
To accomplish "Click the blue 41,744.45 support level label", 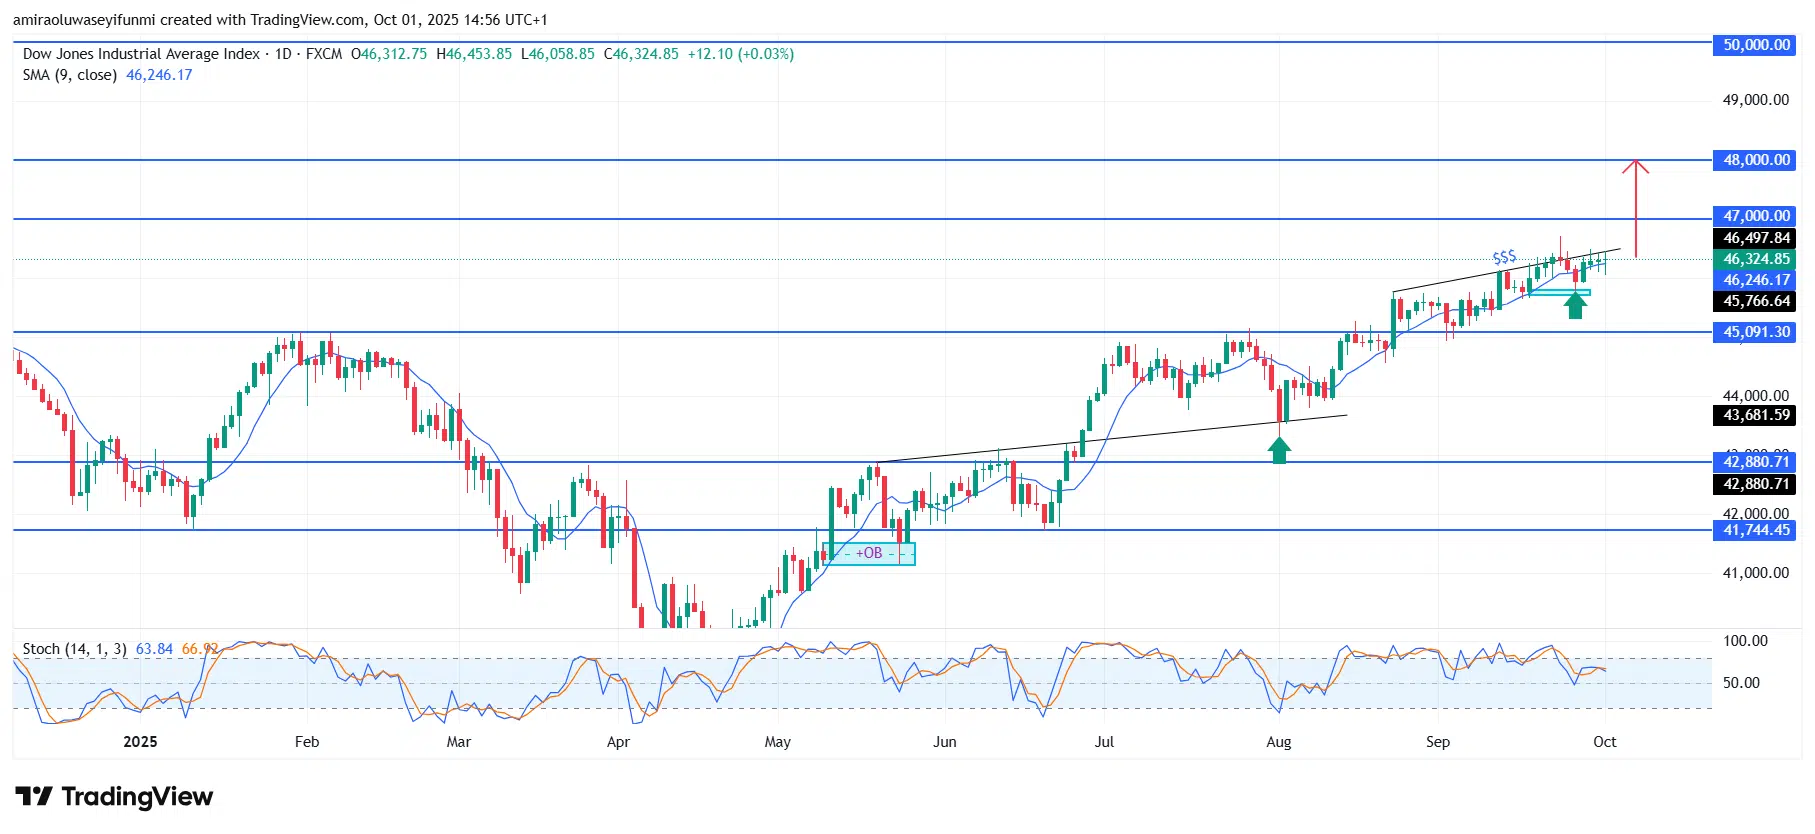I will tap(1756, 530).
